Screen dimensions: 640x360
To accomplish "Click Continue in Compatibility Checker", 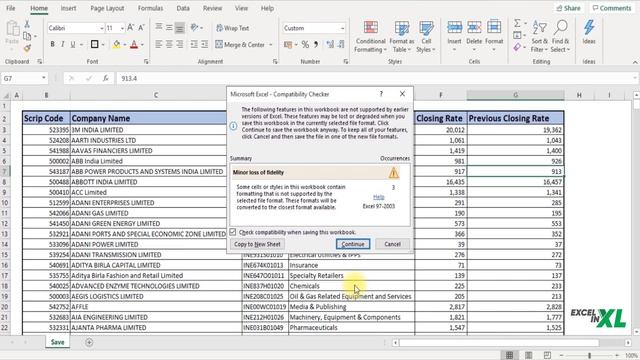I will point(353,244).
